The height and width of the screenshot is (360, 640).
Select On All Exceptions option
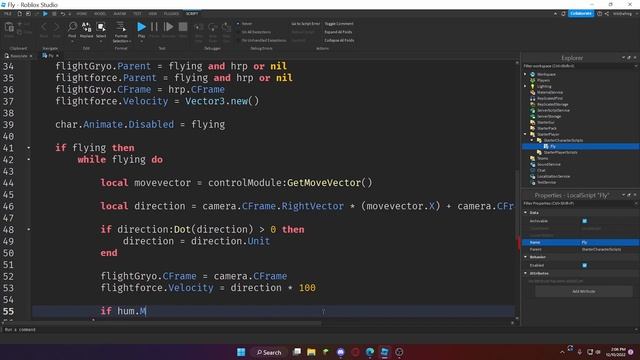pyautogui.click(x=254, y=32)
